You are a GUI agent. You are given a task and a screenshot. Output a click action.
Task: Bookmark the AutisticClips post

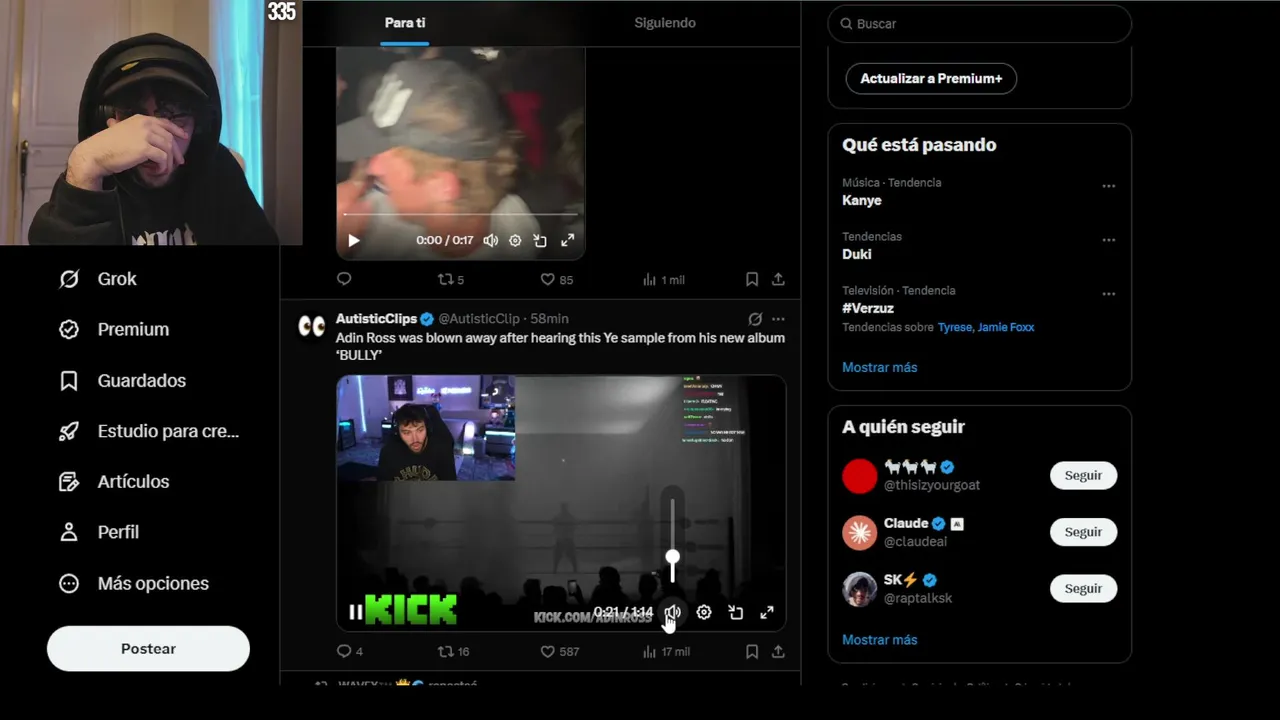[752, 651]
